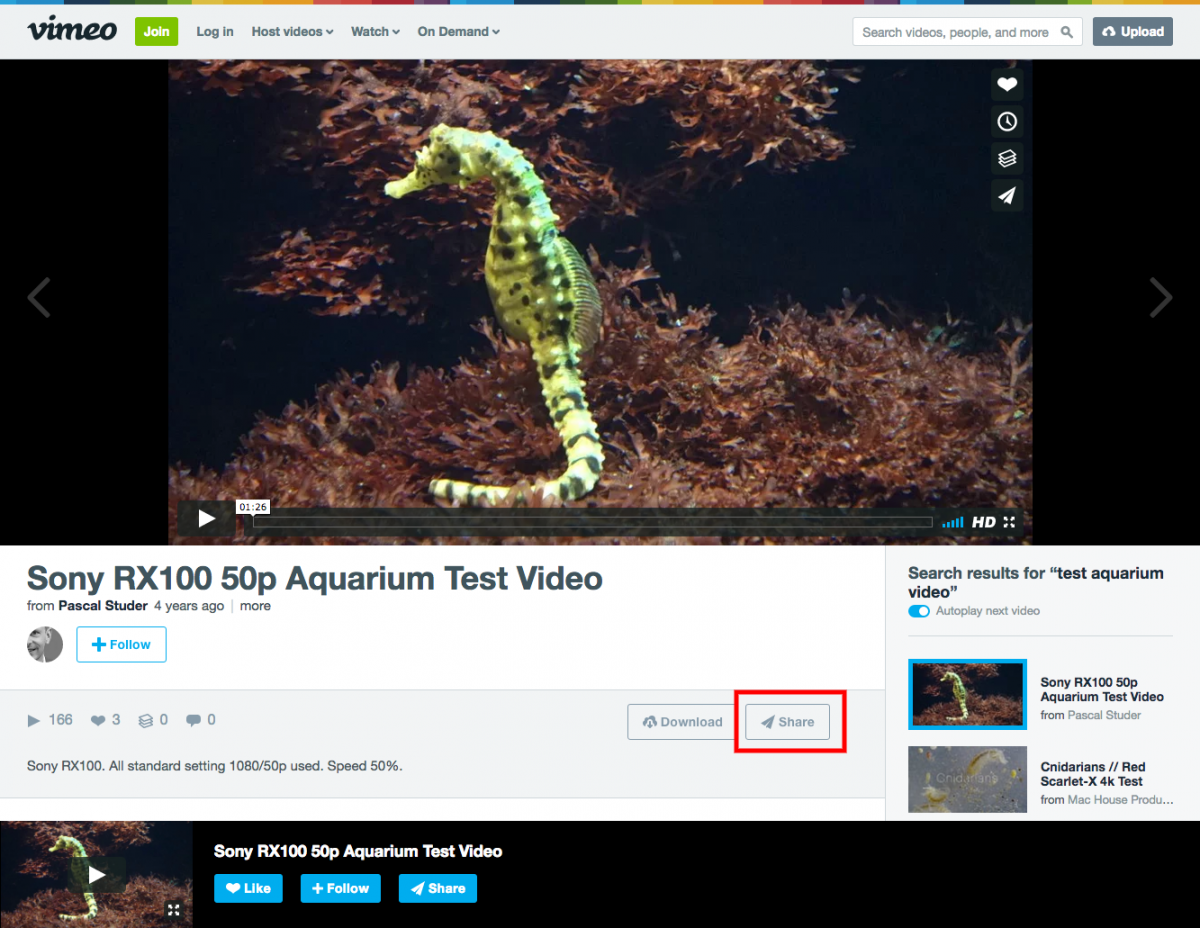This screenshot has height=928, width=1200.
Task: Click the collections count icon (0)
Action: [x=146, y=720]
